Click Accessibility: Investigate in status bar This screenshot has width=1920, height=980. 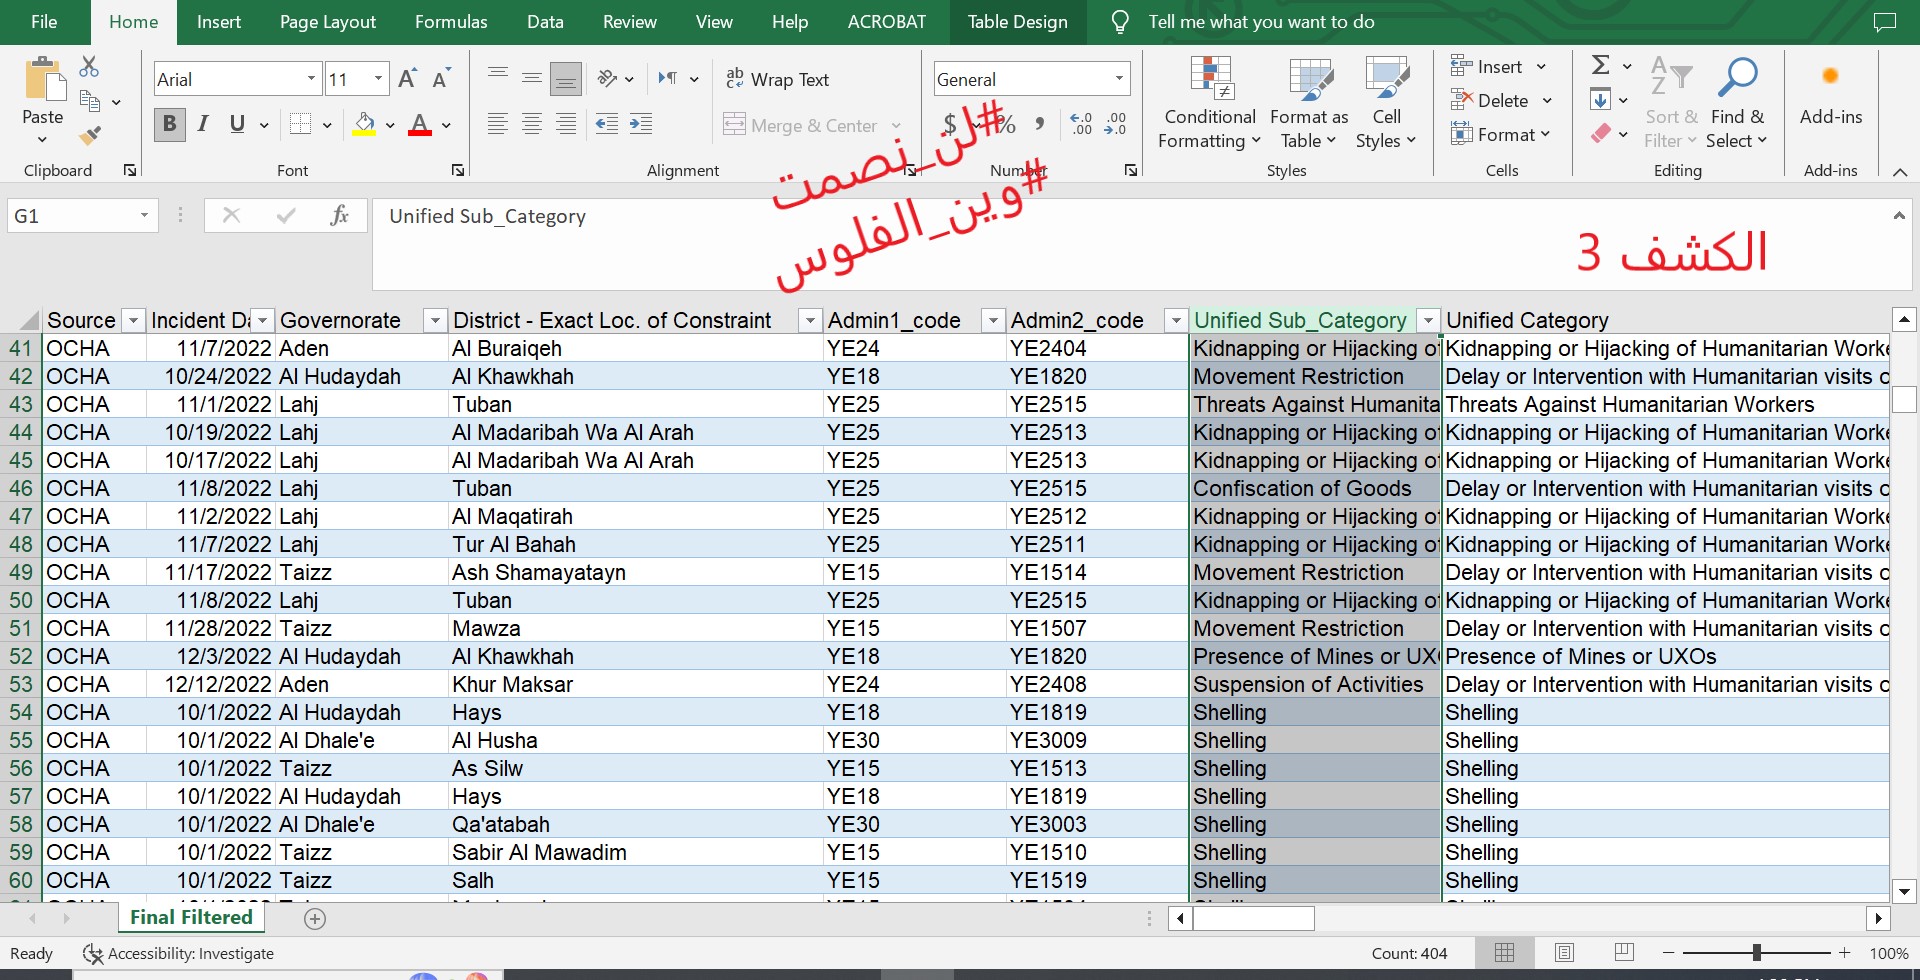pos(178,954)
